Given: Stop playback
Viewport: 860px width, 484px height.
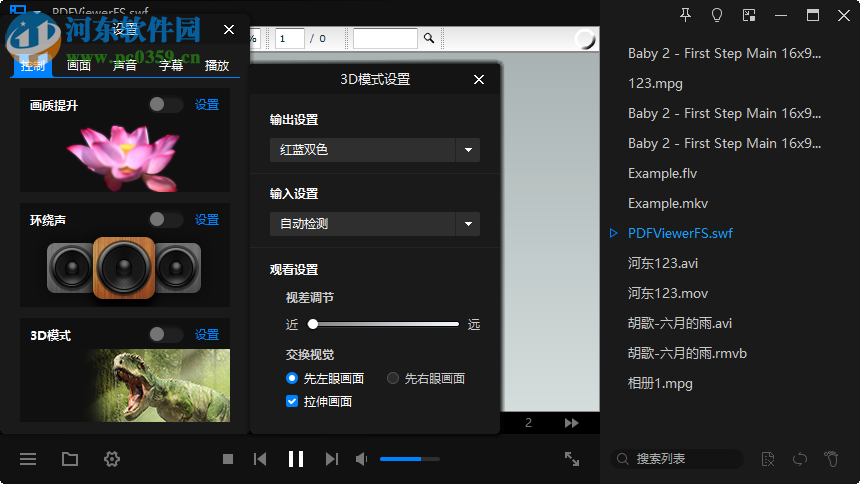Looking at the screenshot, I should point(228,459).
